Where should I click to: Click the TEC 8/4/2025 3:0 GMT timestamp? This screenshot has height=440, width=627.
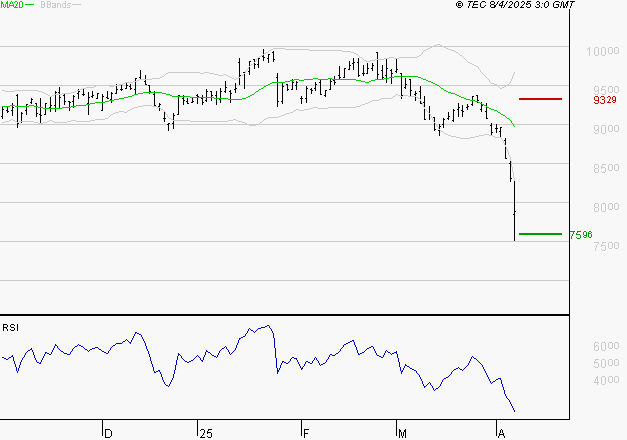[515, 5]
